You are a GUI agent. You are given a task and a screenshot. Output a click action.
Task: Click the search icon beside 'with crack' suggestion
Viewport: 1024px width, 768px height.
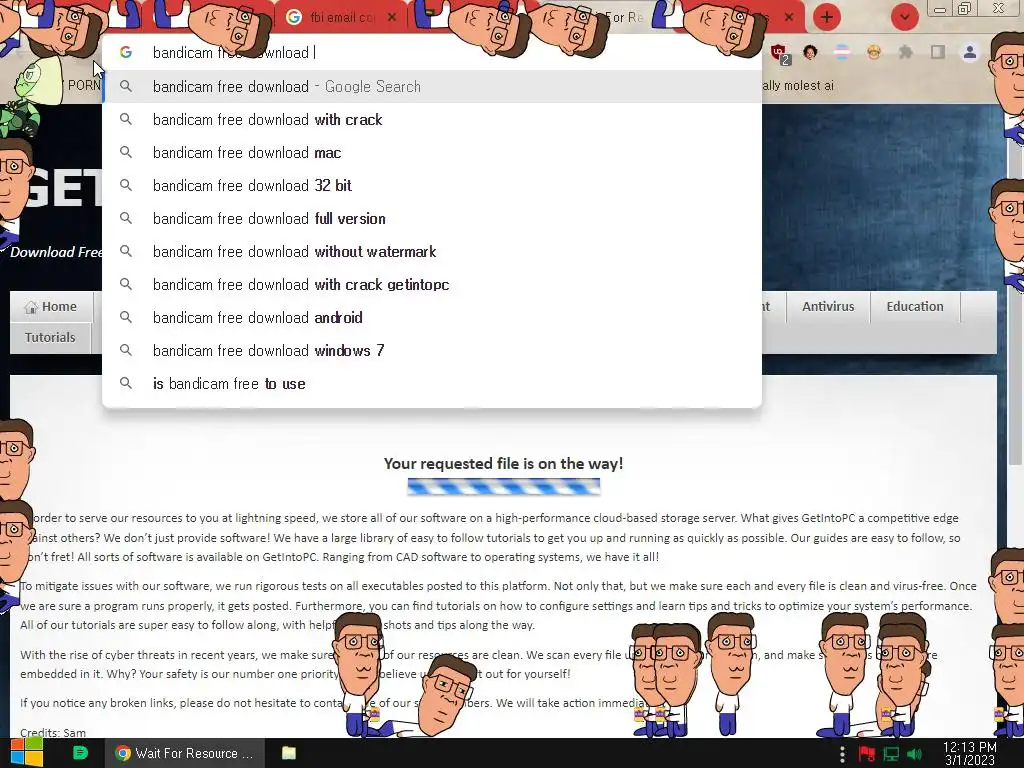click(125, 120)
